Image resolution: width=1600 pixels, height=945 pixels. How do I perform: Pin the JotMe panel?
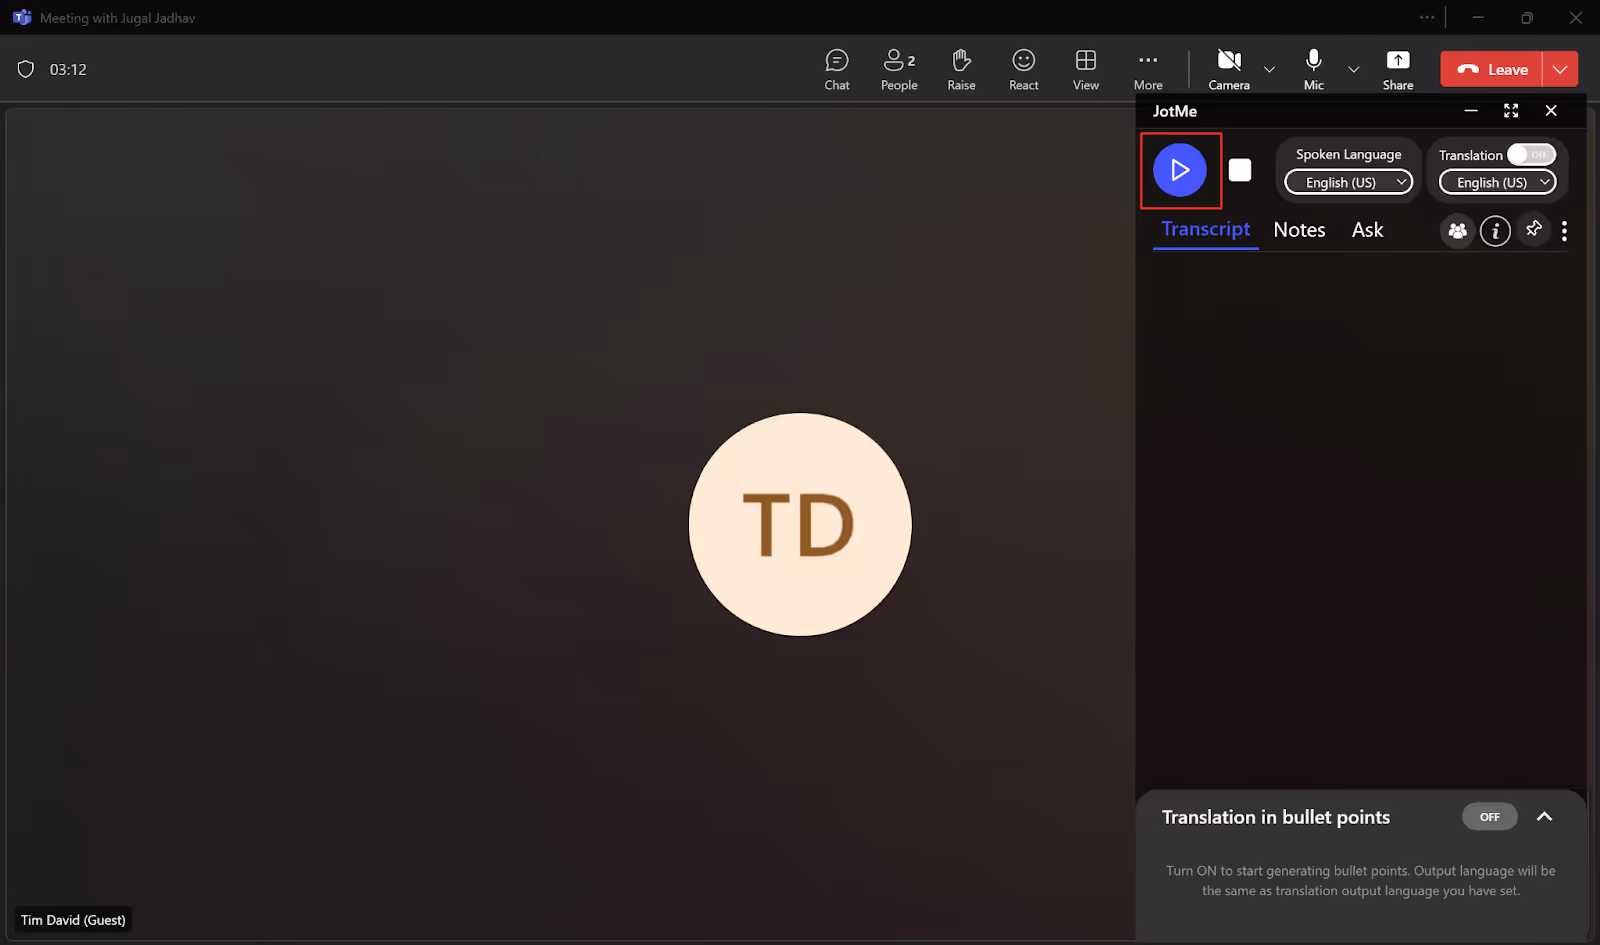tap(1534, 230)
